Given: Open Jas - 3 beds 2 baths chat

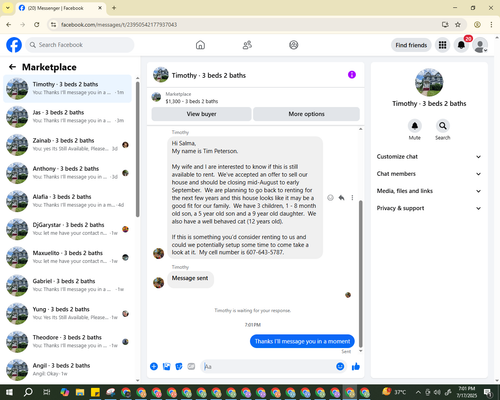Looking at the screenshot, I should coord(67,116).
